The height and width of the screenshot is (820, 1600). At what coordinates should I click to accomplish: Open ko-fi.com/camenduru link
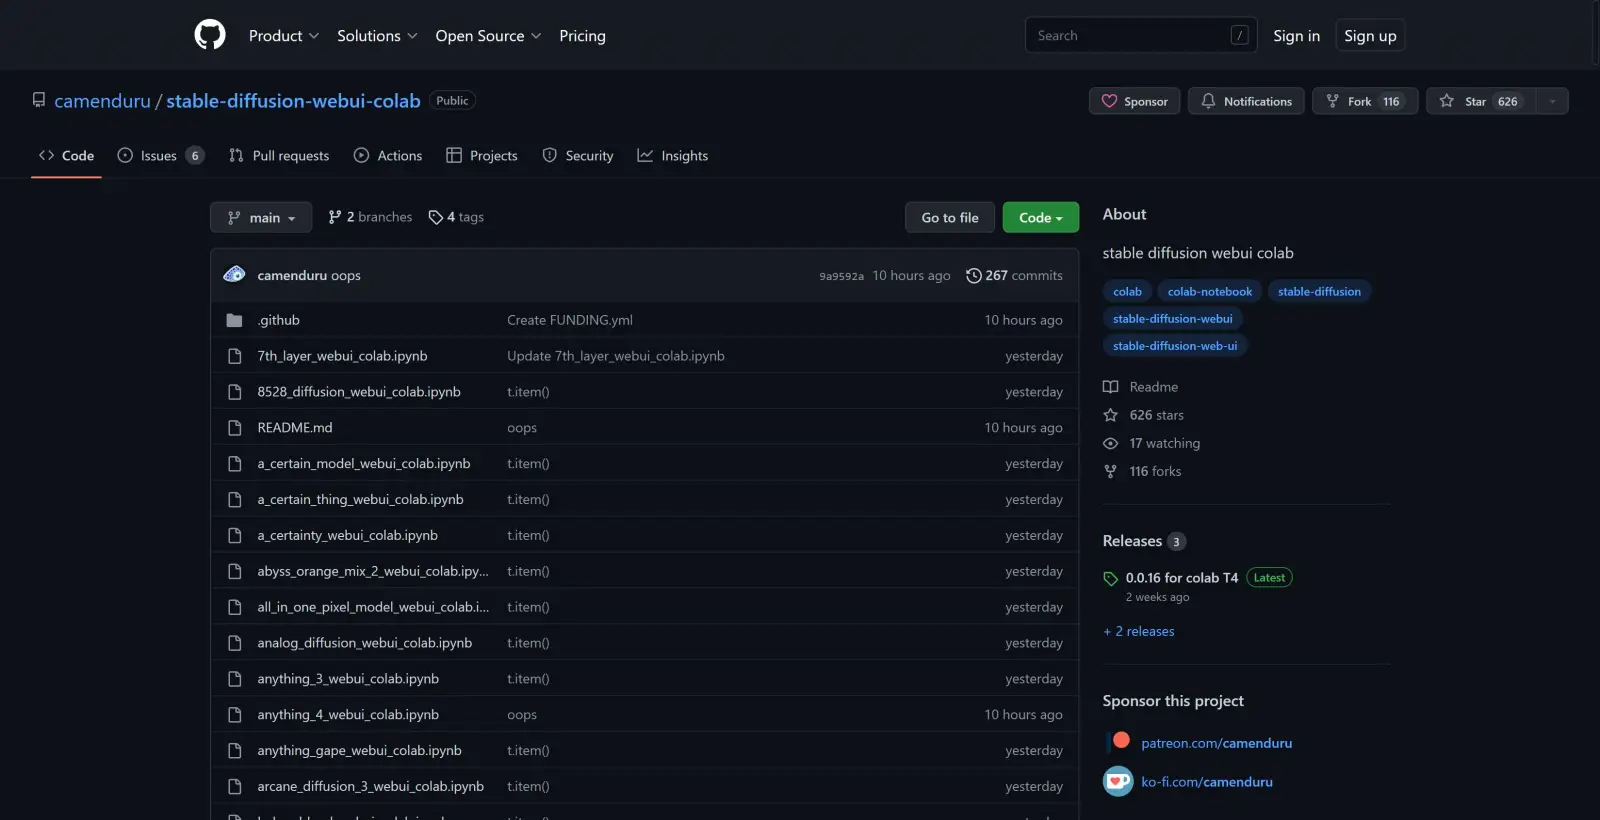[1207, 782]
